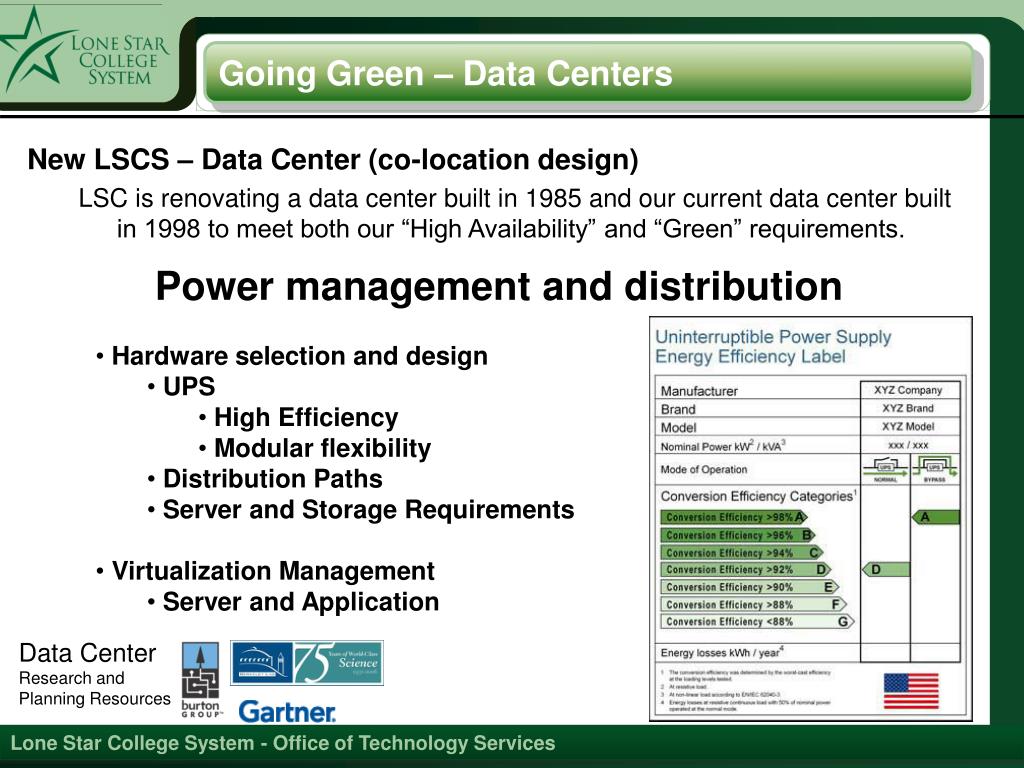Click the Burton Group logo
The image size is (1024, 768).
click(200, 680)
